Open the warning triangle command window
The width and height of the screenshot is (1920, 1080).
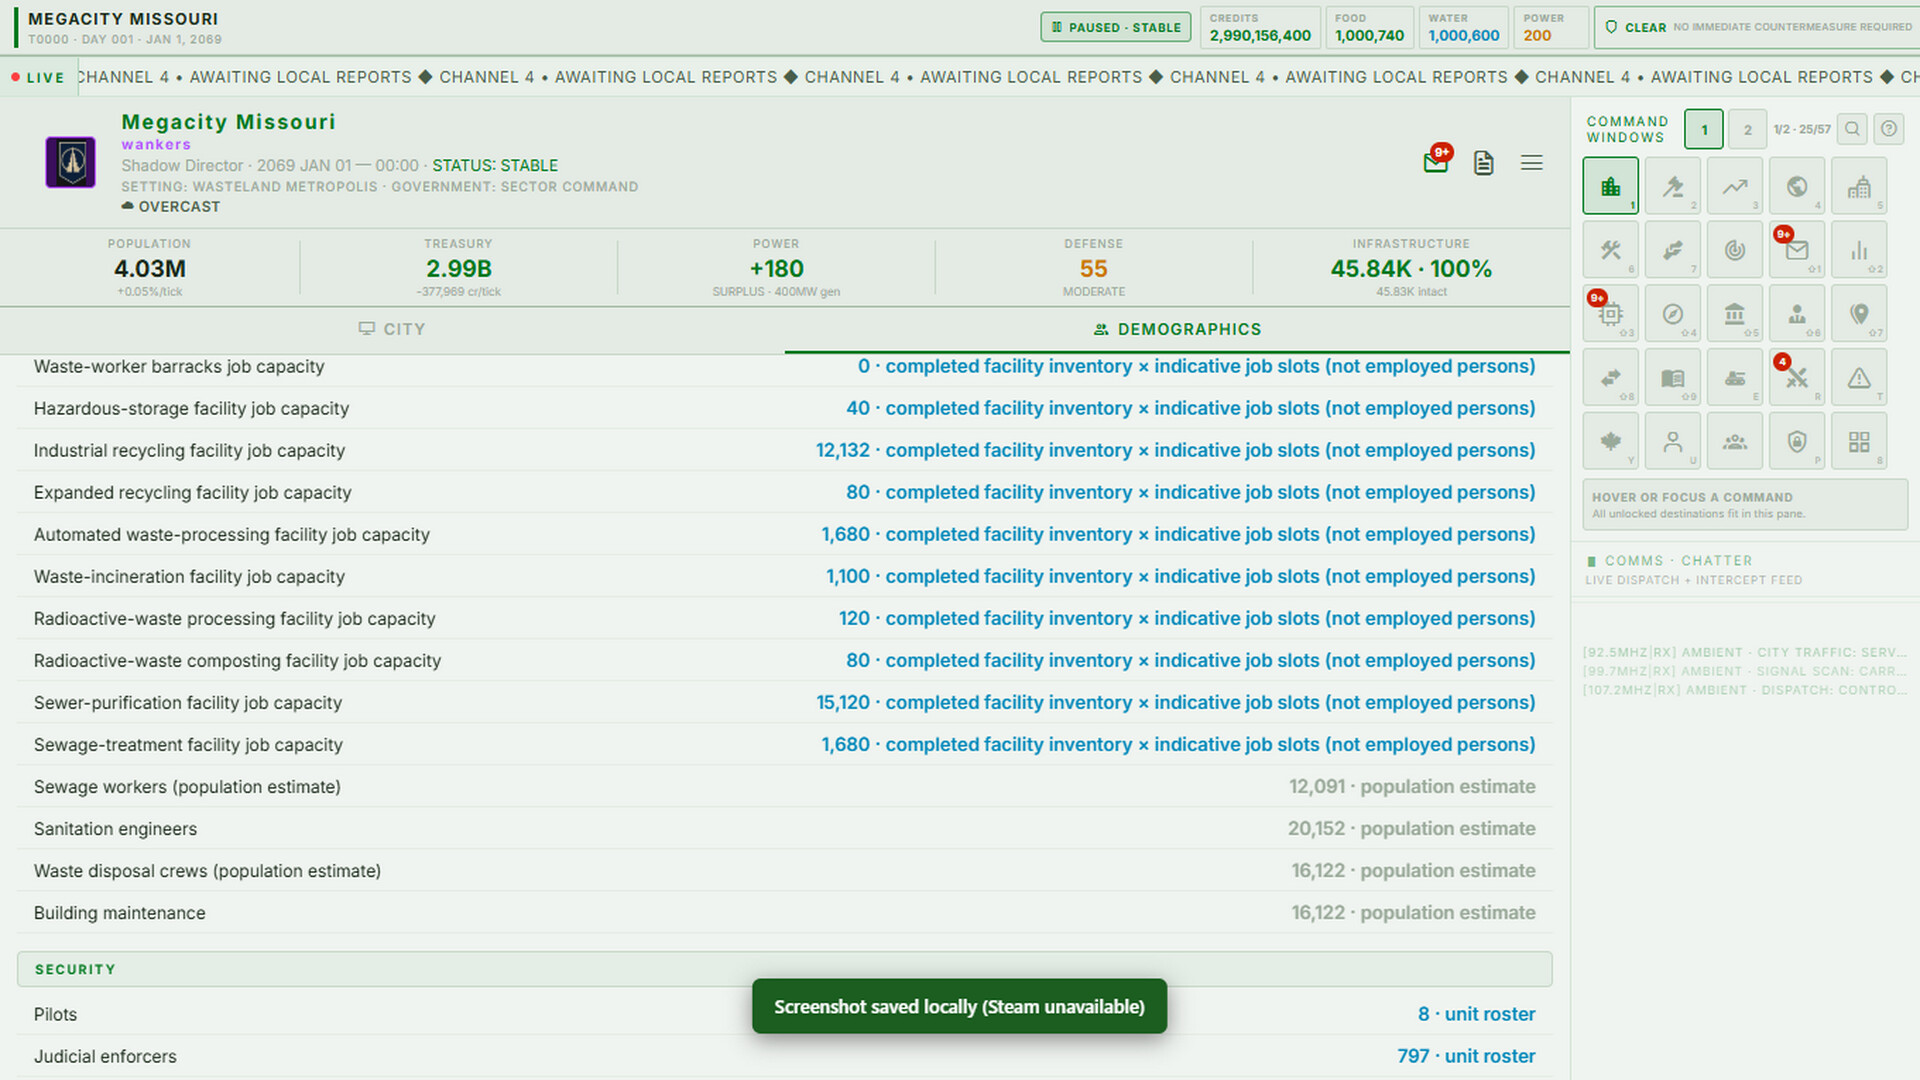1858,378
